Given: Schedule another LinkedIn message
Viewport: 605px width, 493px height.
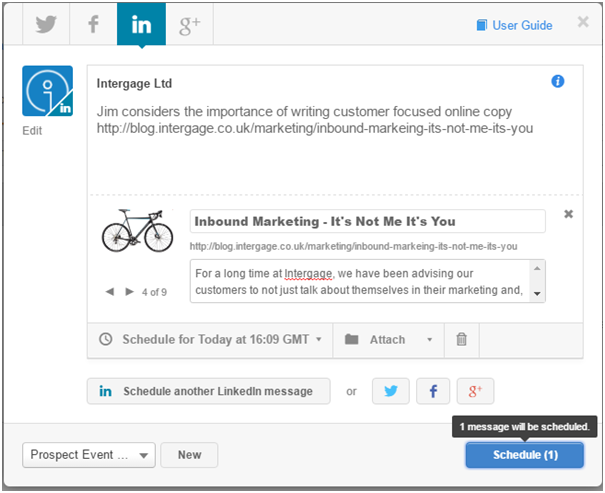Looking at the screenshot, I should coord(209,391).
